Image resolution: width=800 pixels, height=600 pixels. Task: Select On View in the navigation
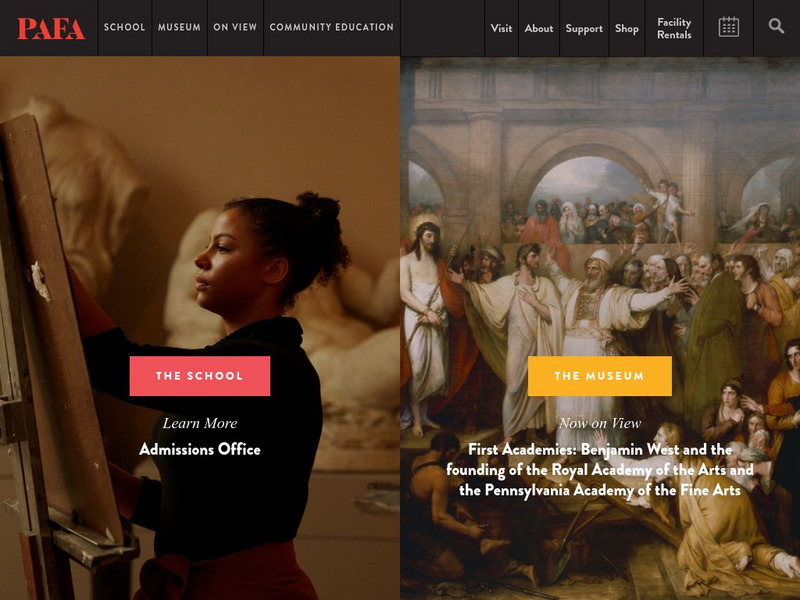[235, 27]
